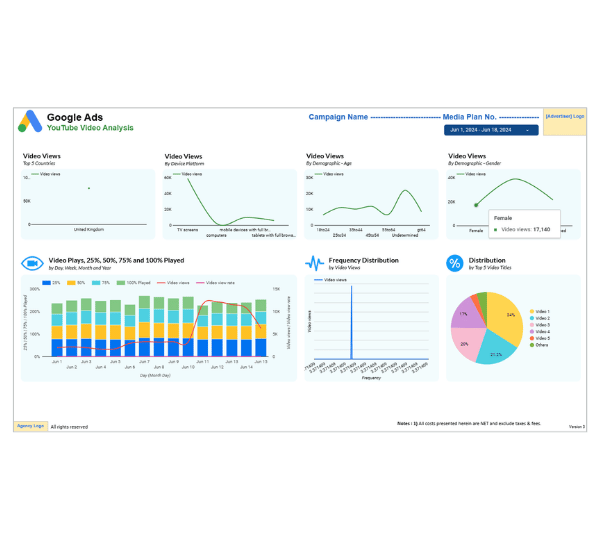This screenshot has height=540, width=600.
Task: Click the Media Plan No. header text
Action: (470, 117)
